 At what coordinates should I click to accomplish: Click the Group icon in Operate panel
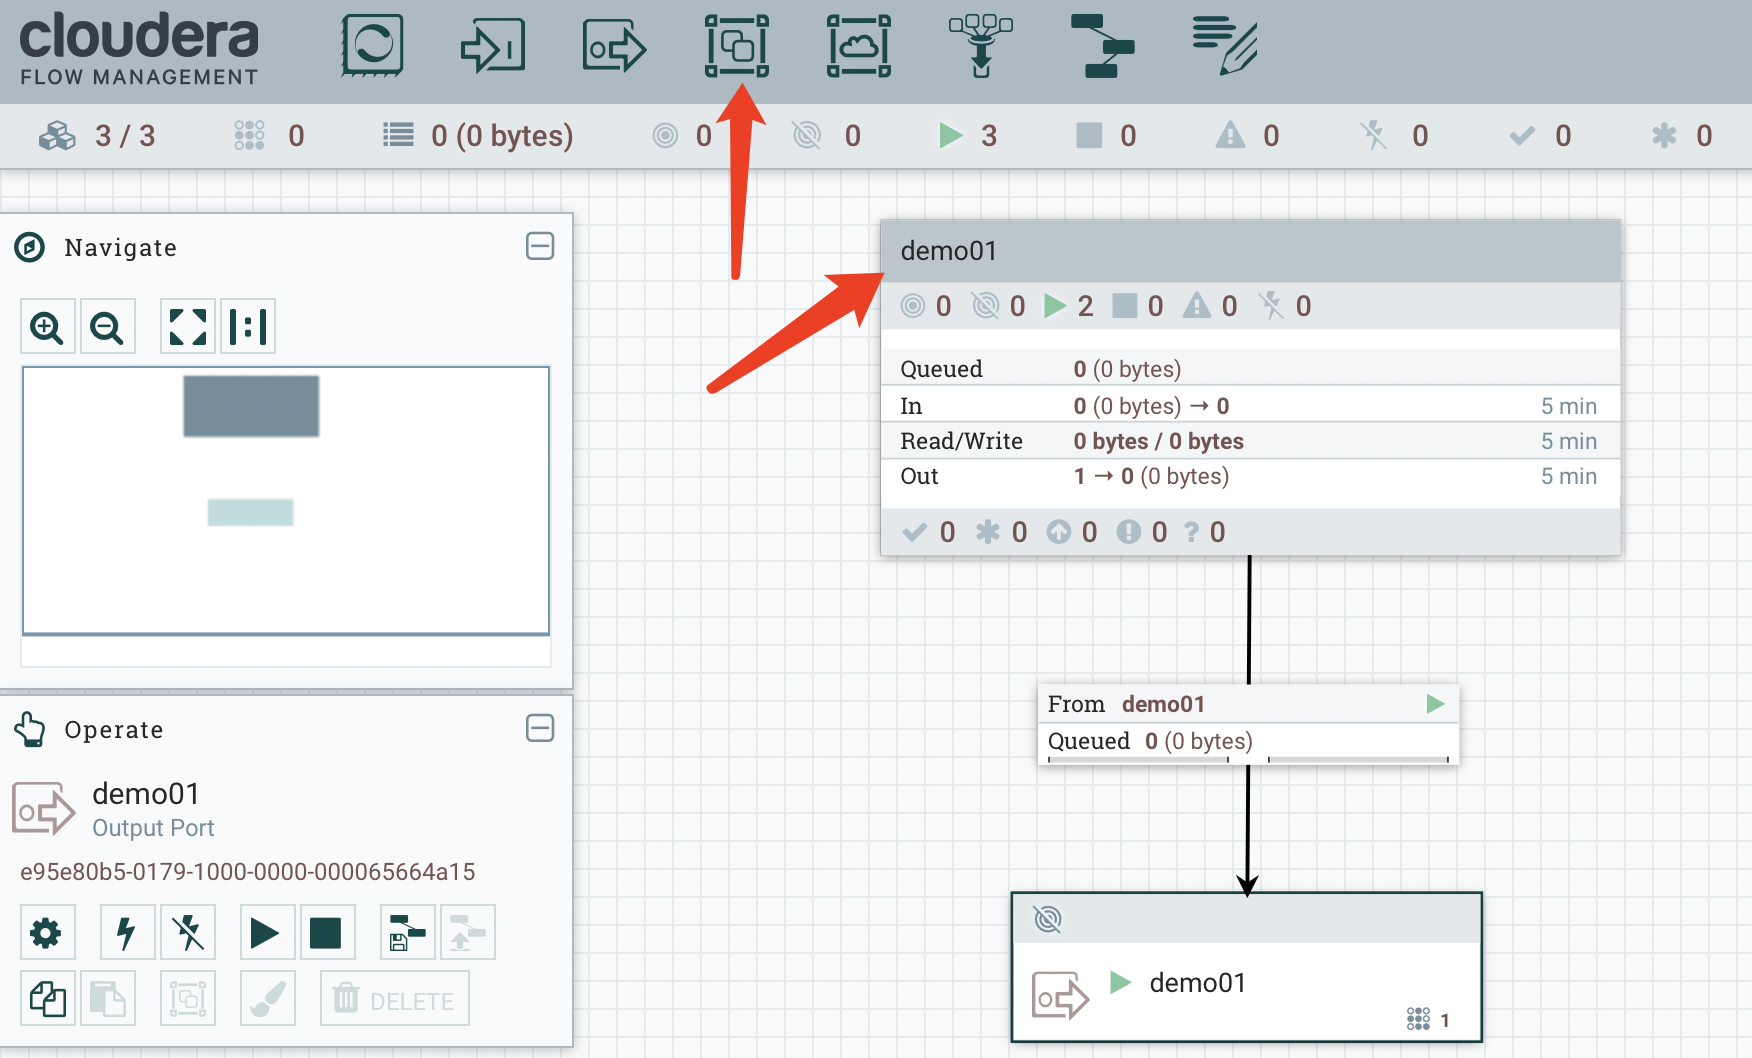click(187, 998)
